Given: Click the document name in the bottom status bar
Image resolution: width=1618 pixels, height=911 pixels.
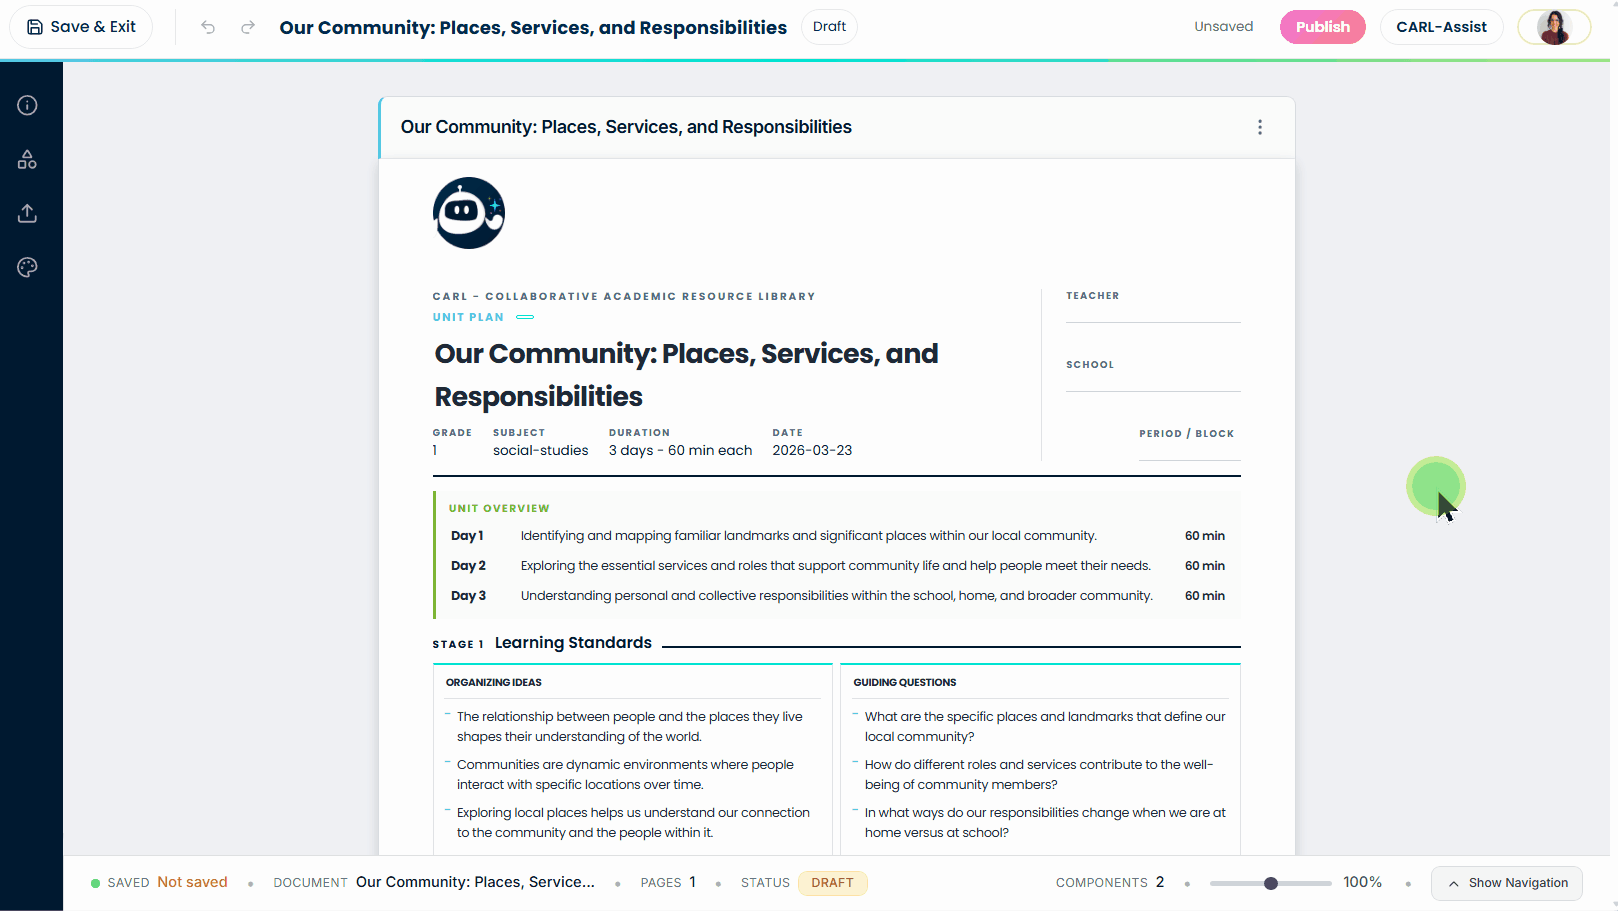Looking at the screenshot, I should [475, 882].
